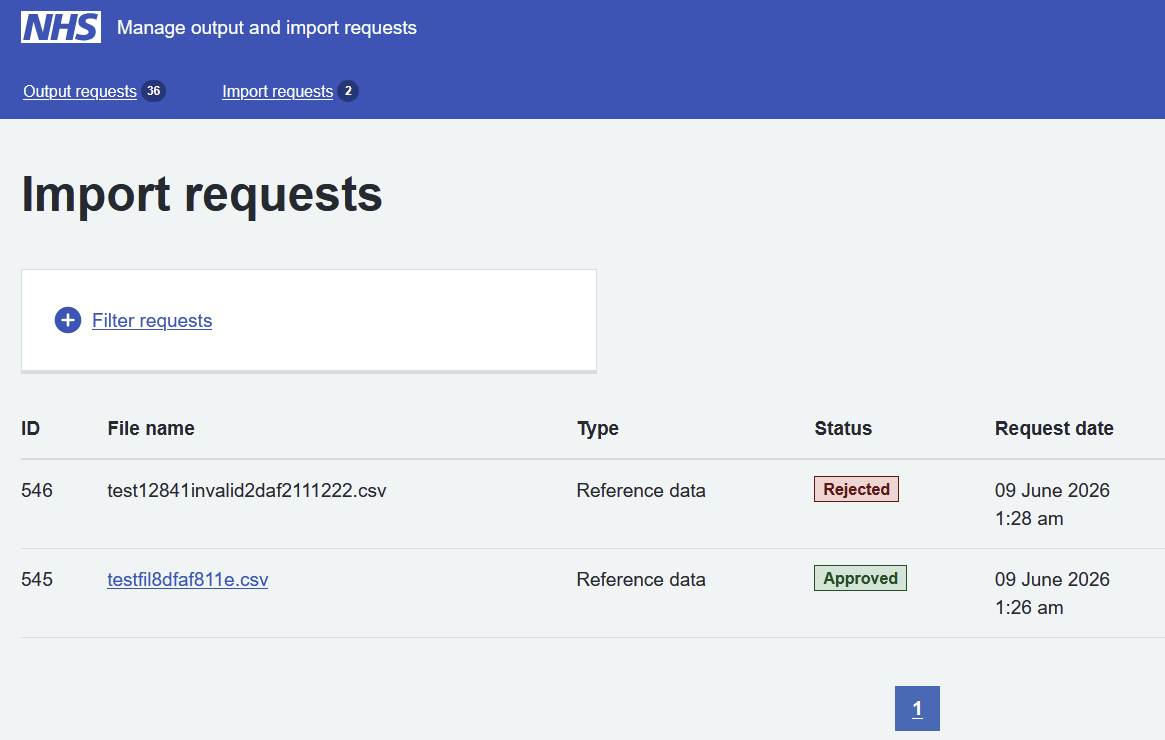This screenshot has height=740, width=1165.
Task: Click the NHS logo
Action: [x=61, y=27]
